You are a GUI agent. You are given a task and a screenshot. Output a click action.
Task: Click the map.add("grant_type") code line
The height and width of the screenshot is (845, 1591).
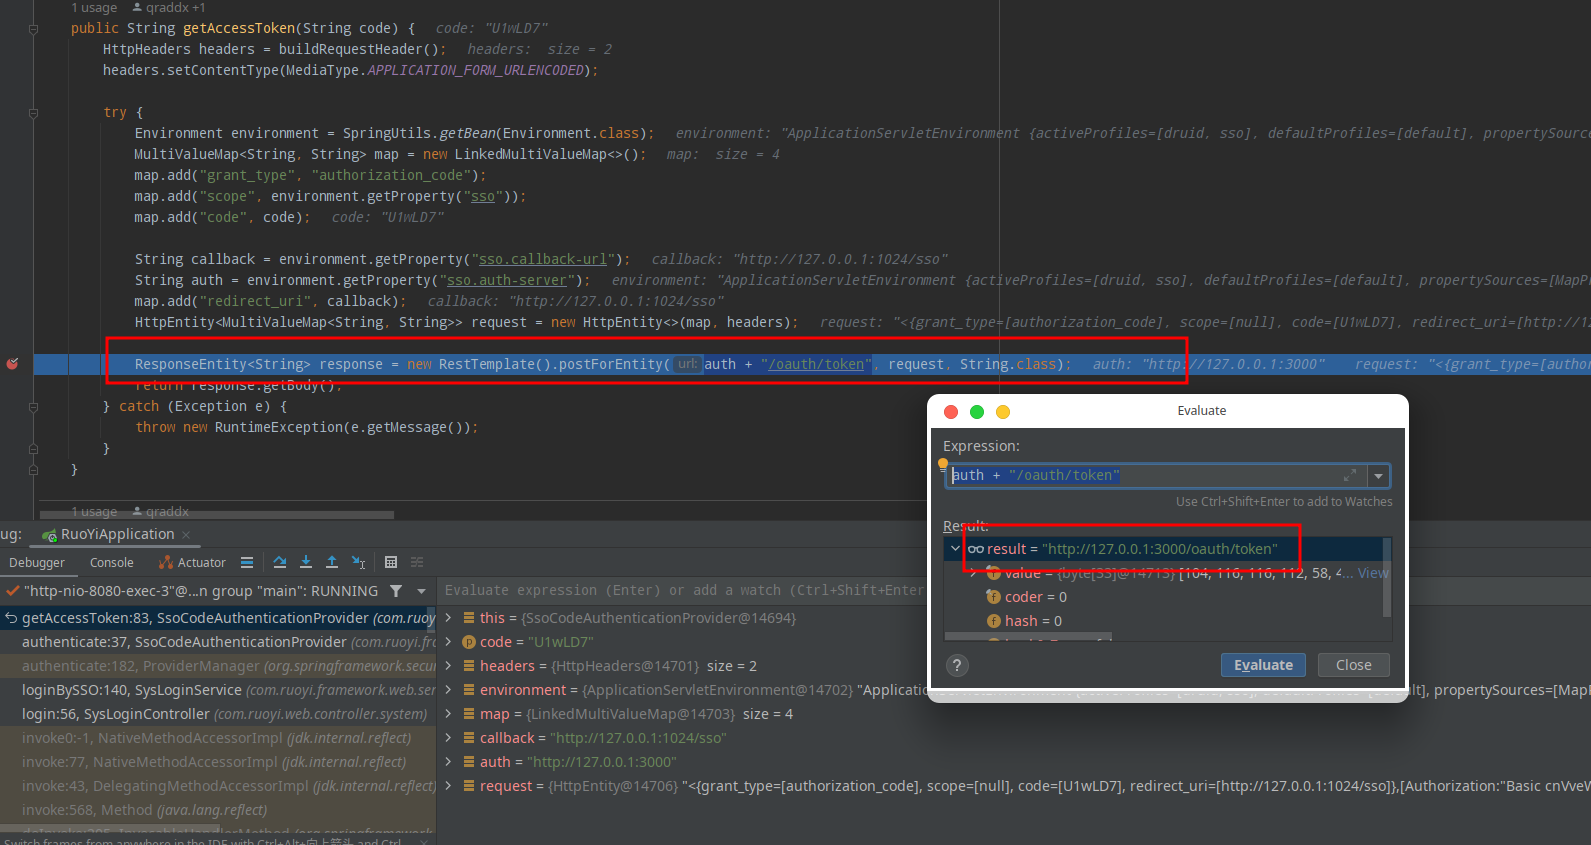(310, 175)
